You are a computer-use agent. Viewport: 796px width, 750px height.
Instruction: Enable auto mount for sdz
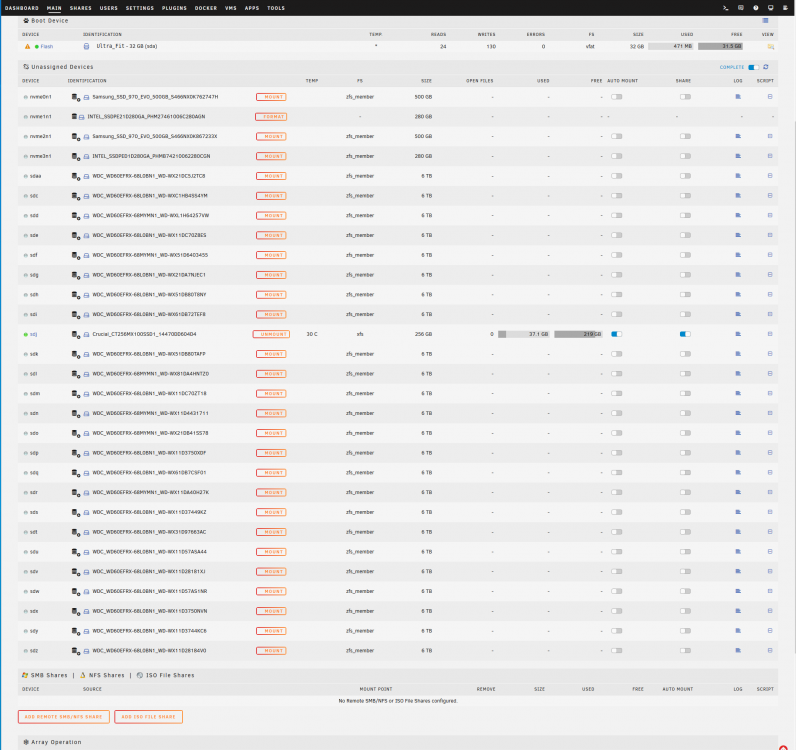616,650
